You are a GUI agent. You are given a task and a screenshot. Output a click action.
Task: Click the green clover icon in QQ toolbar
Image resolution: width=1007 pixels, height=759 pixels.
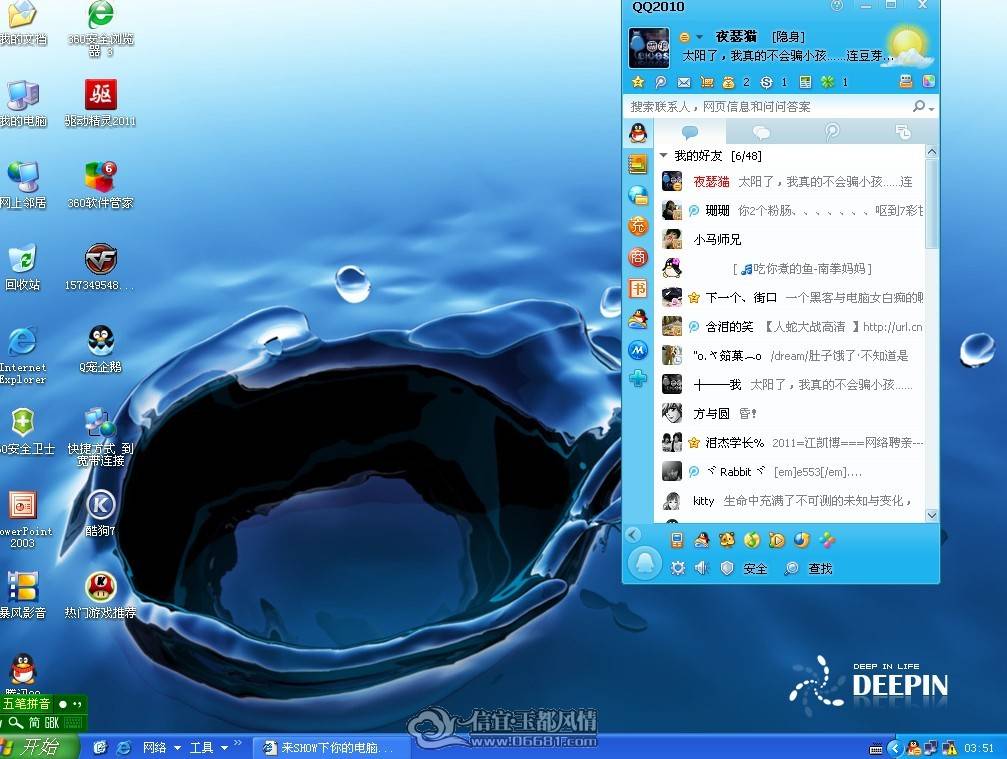coord(828,82)
